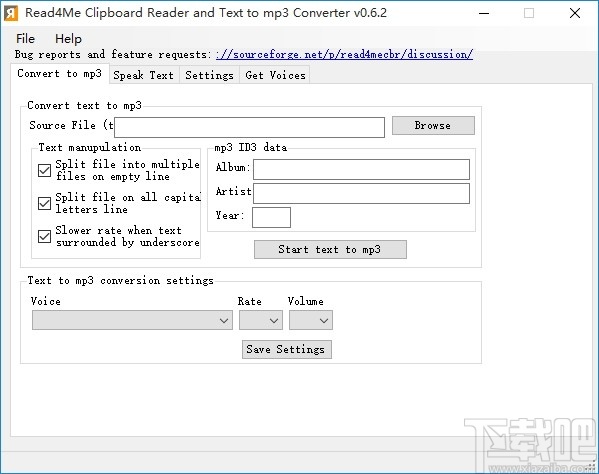Open the sourceforge discussion link
Image resolution: width=599 pixels, height=474 pixels.
coord(344,55)
